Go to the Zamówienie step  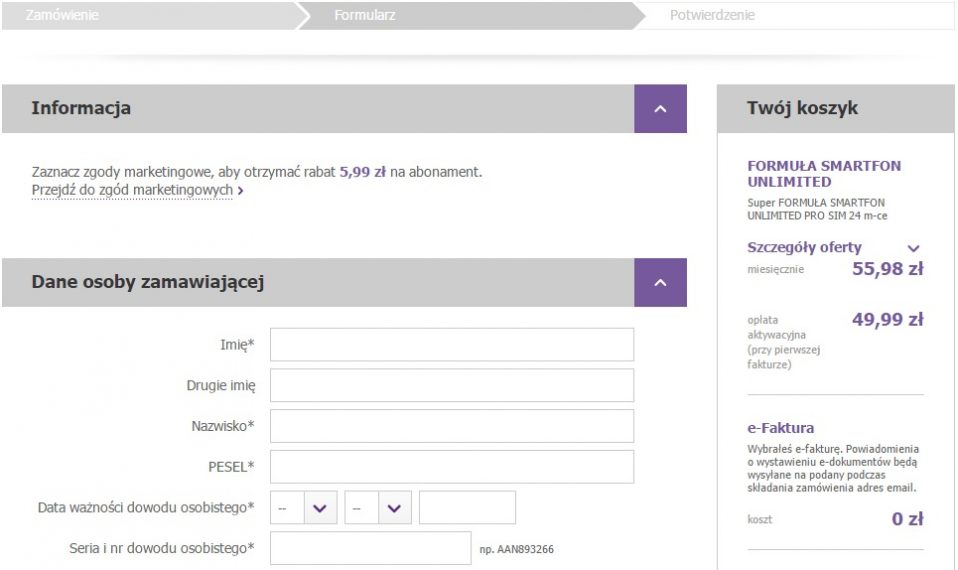[62, 15]
